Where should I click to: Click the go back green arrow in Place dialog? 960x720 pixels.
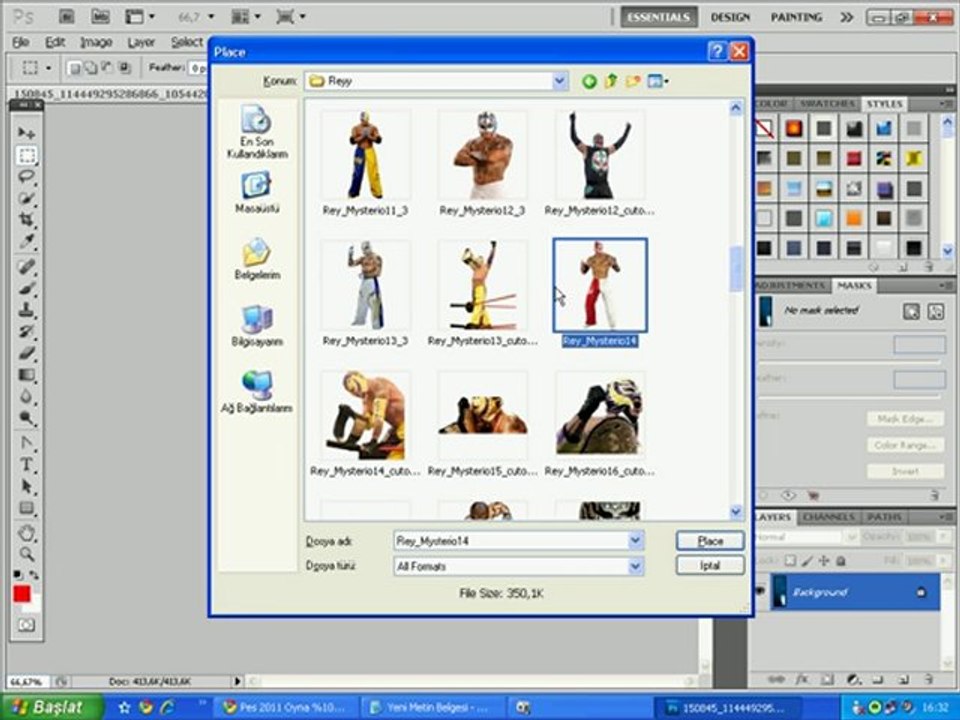(589, 81)
